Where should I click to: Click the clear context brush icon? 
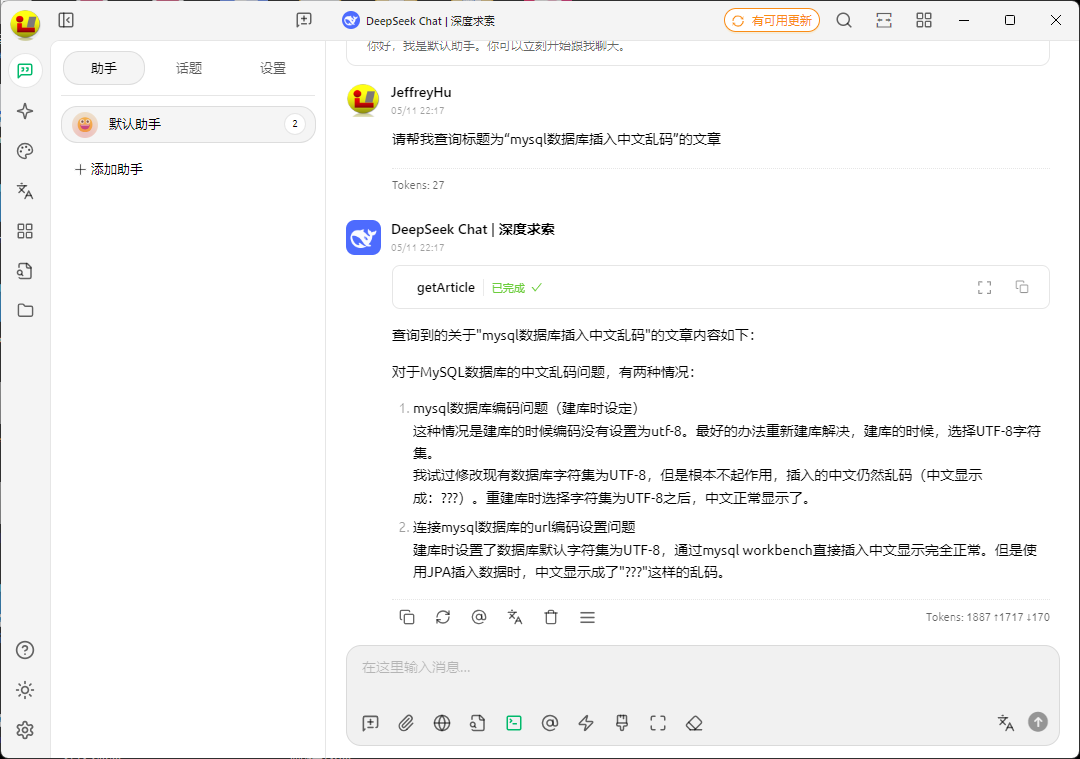click(x=622, y=722)
